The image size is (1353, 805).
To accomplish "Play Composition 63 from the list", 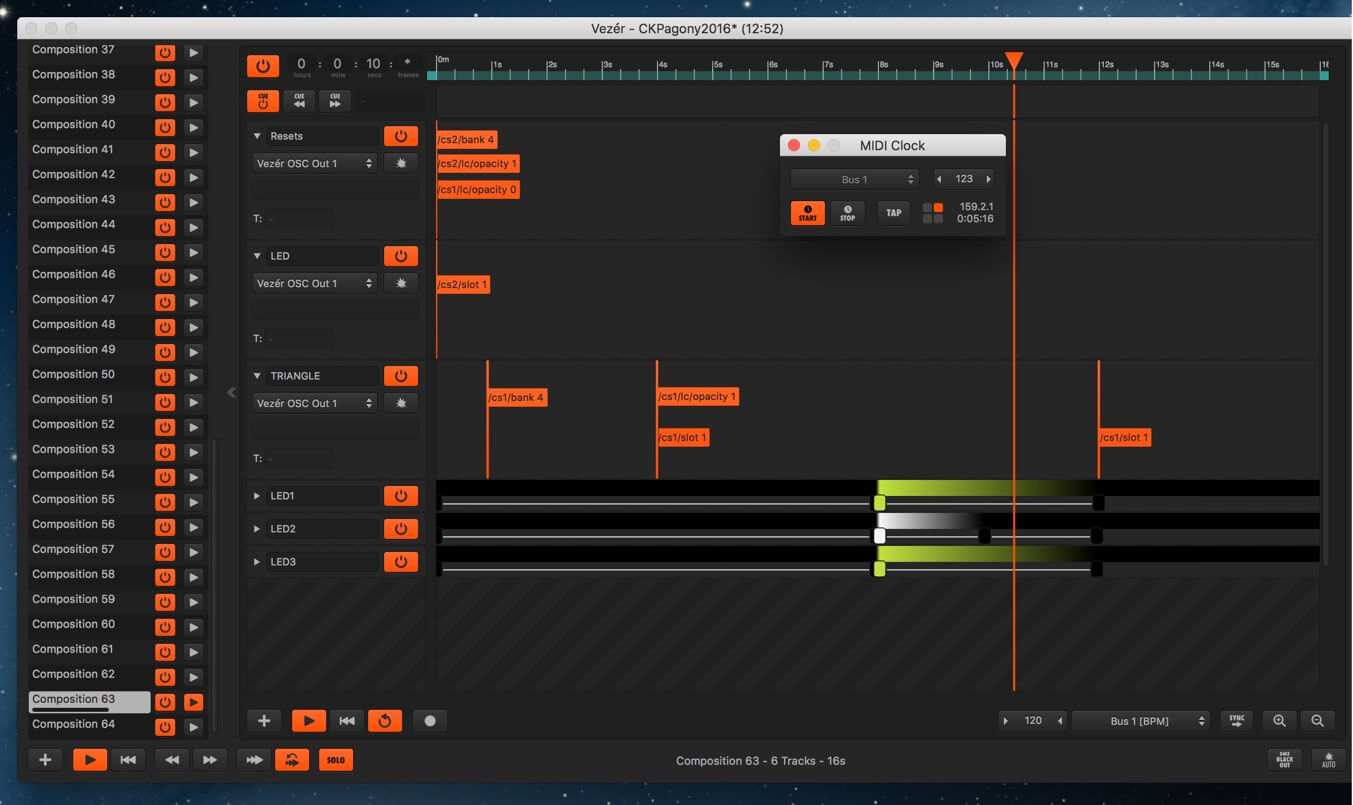I will pyautogui.click(x=194, y=702).
